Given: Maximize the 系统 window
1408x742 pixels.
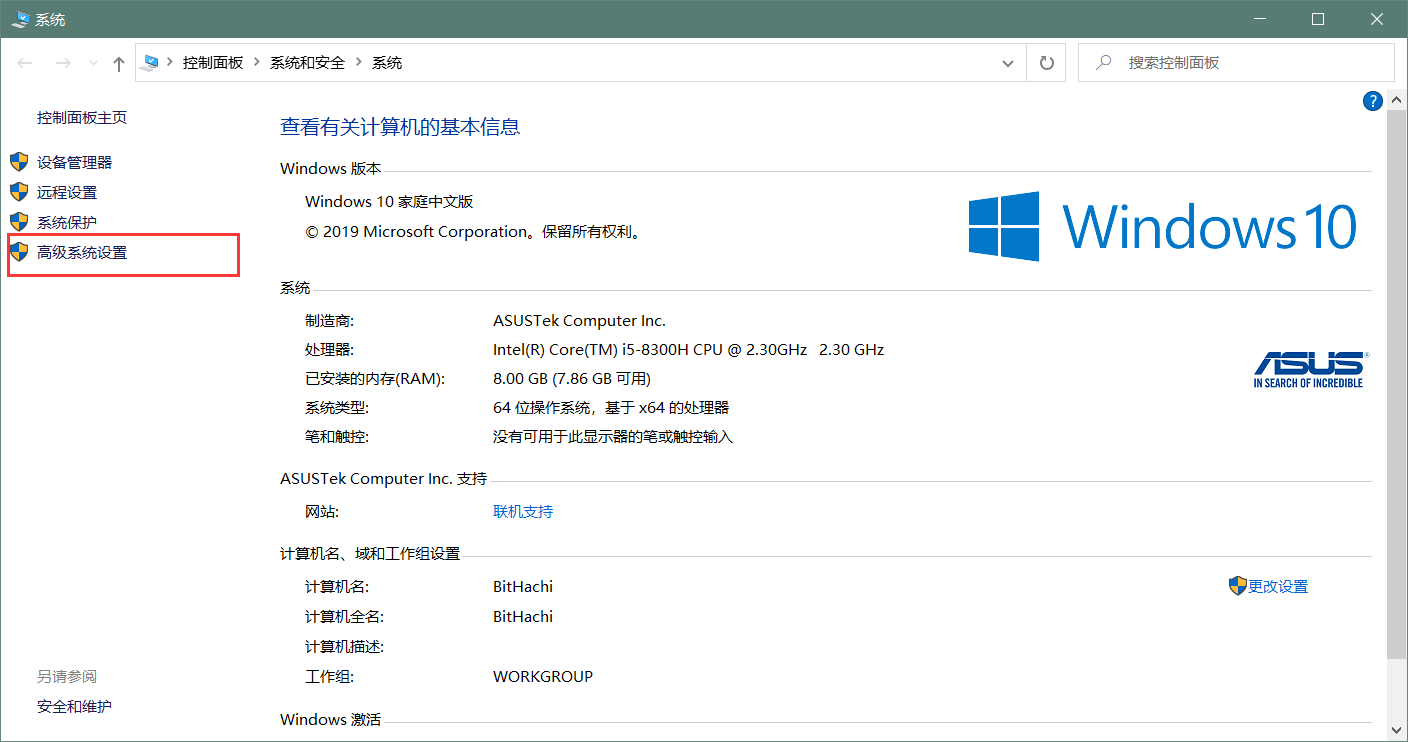Looking at the screenshot, I should click(1318, 19).
